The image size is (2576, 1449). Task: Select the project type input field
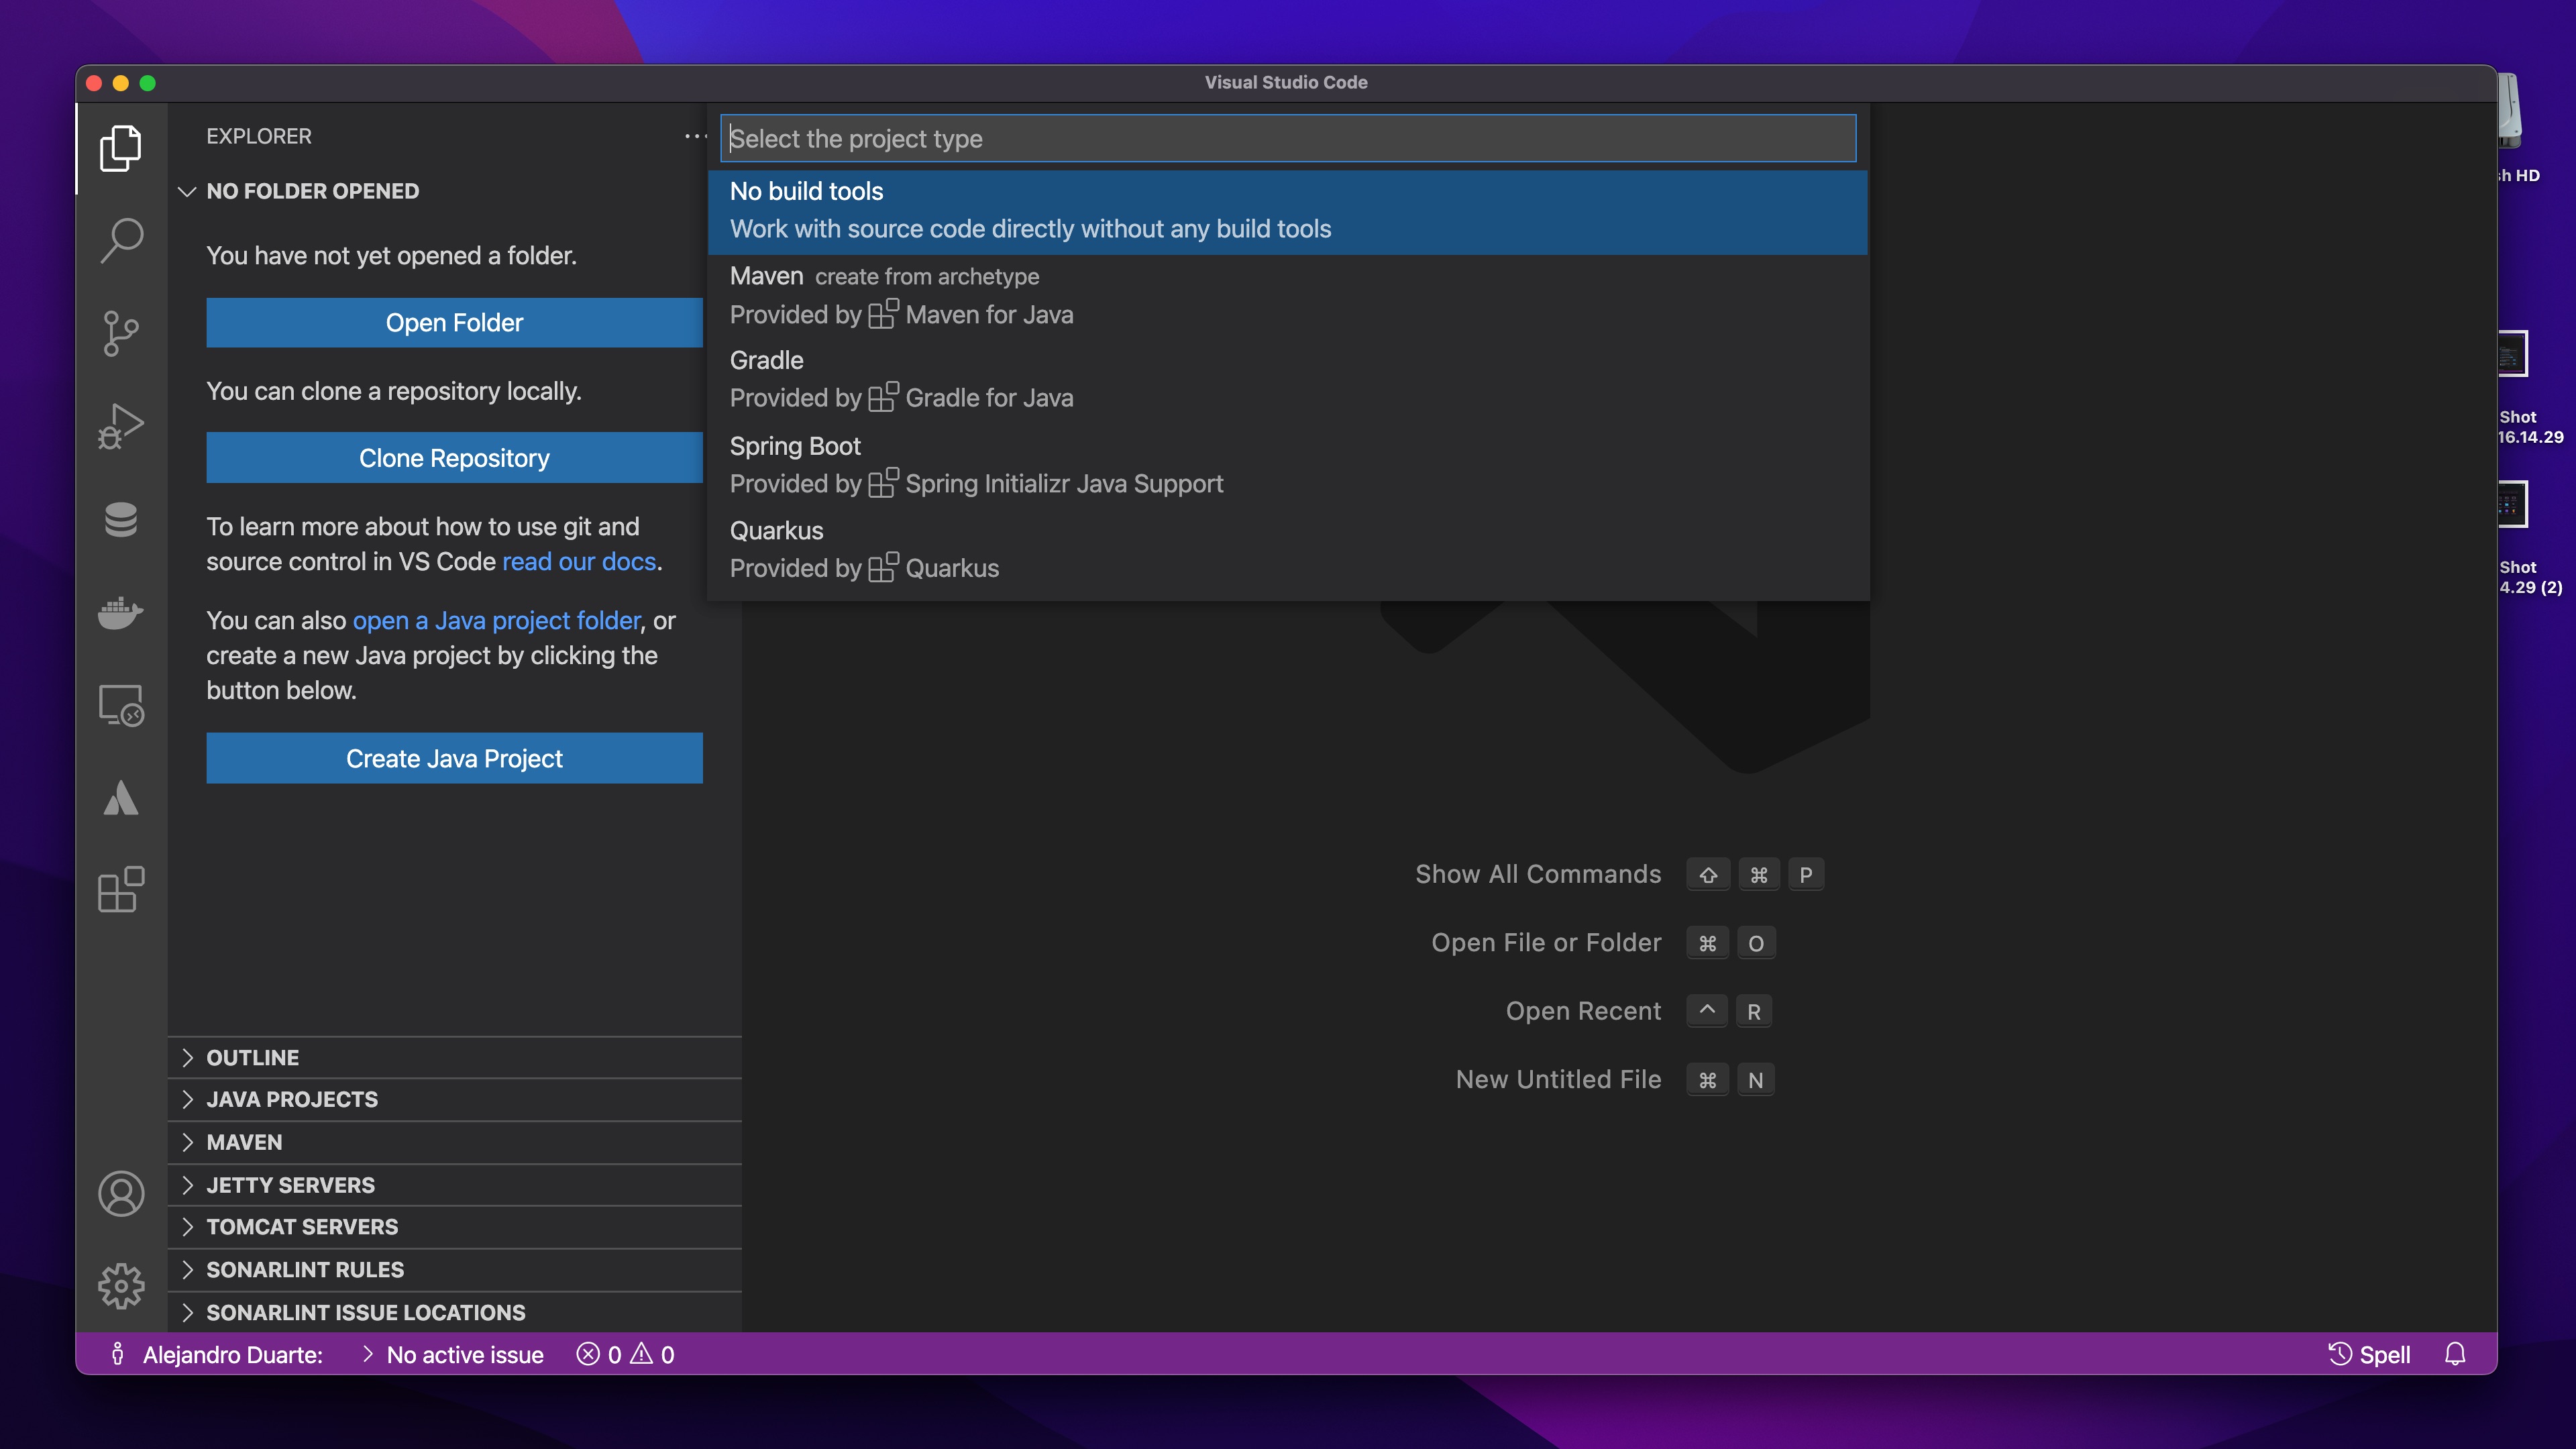point(1288,138)
